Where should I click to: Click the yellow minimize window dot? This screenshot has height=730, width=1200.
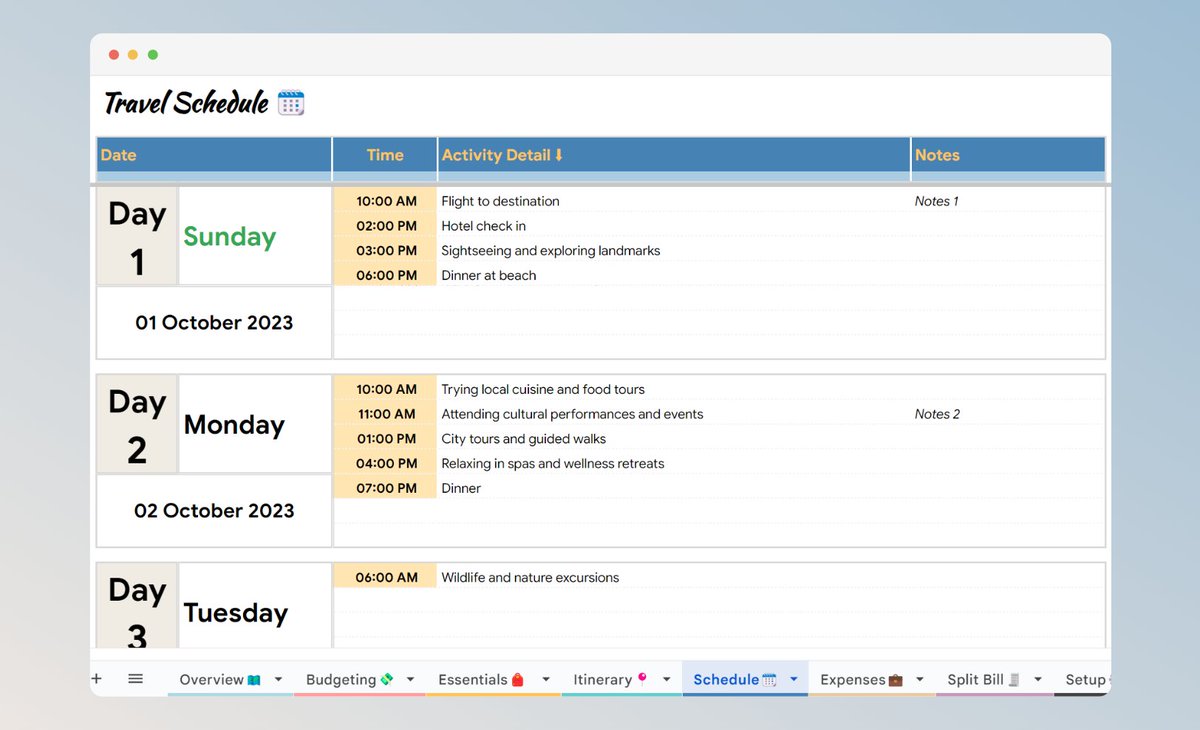(133, 55)
